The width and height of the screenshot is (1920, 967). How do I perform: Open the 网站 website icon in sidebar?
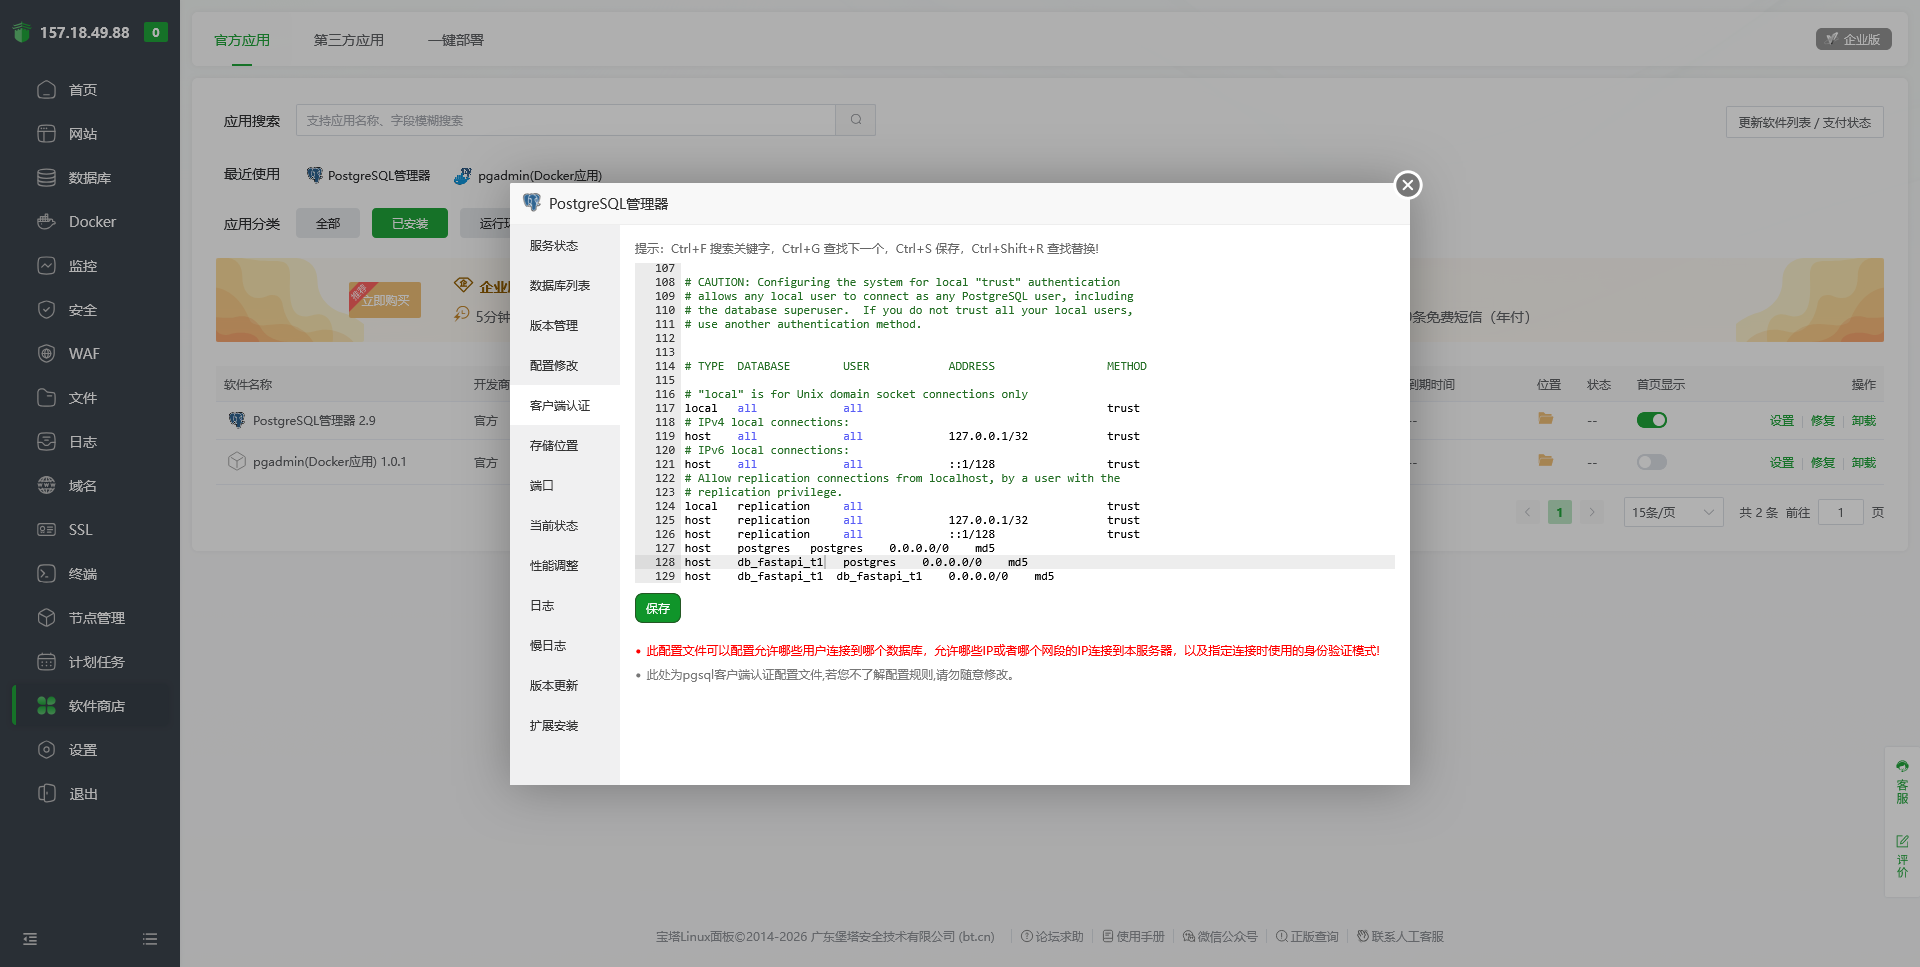[46, 134]
